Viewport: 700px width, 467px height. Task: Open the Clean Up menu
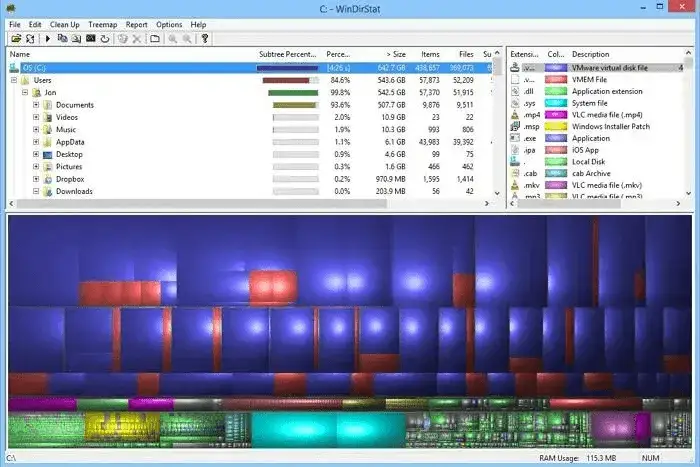click(65, 25)
